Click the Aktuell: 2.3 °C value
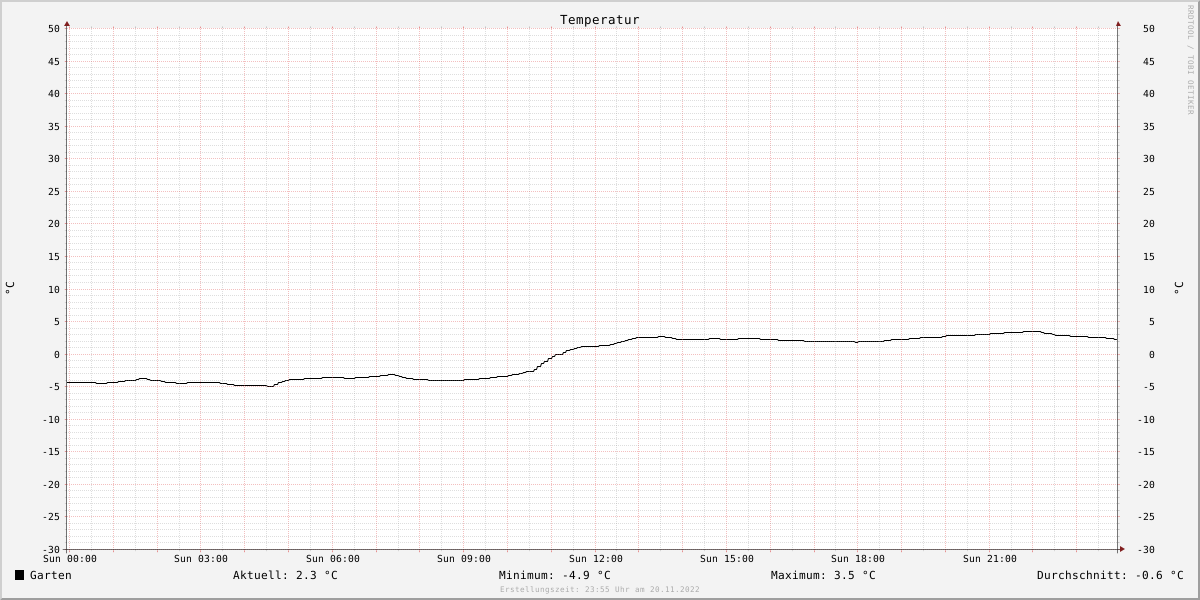 click(x=285, y=575)
